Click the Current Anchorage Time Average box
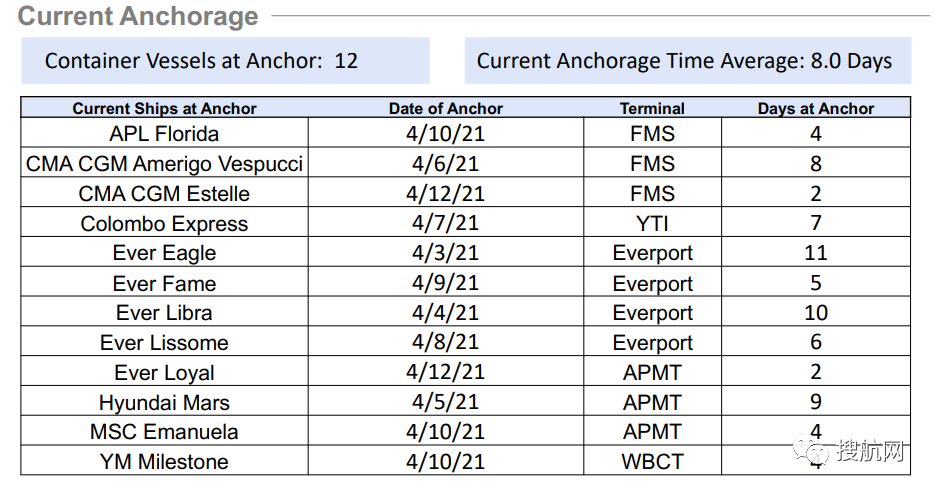The width and height of the screenshot is (935, 492). pyautogui.click(x=688, y=61)
